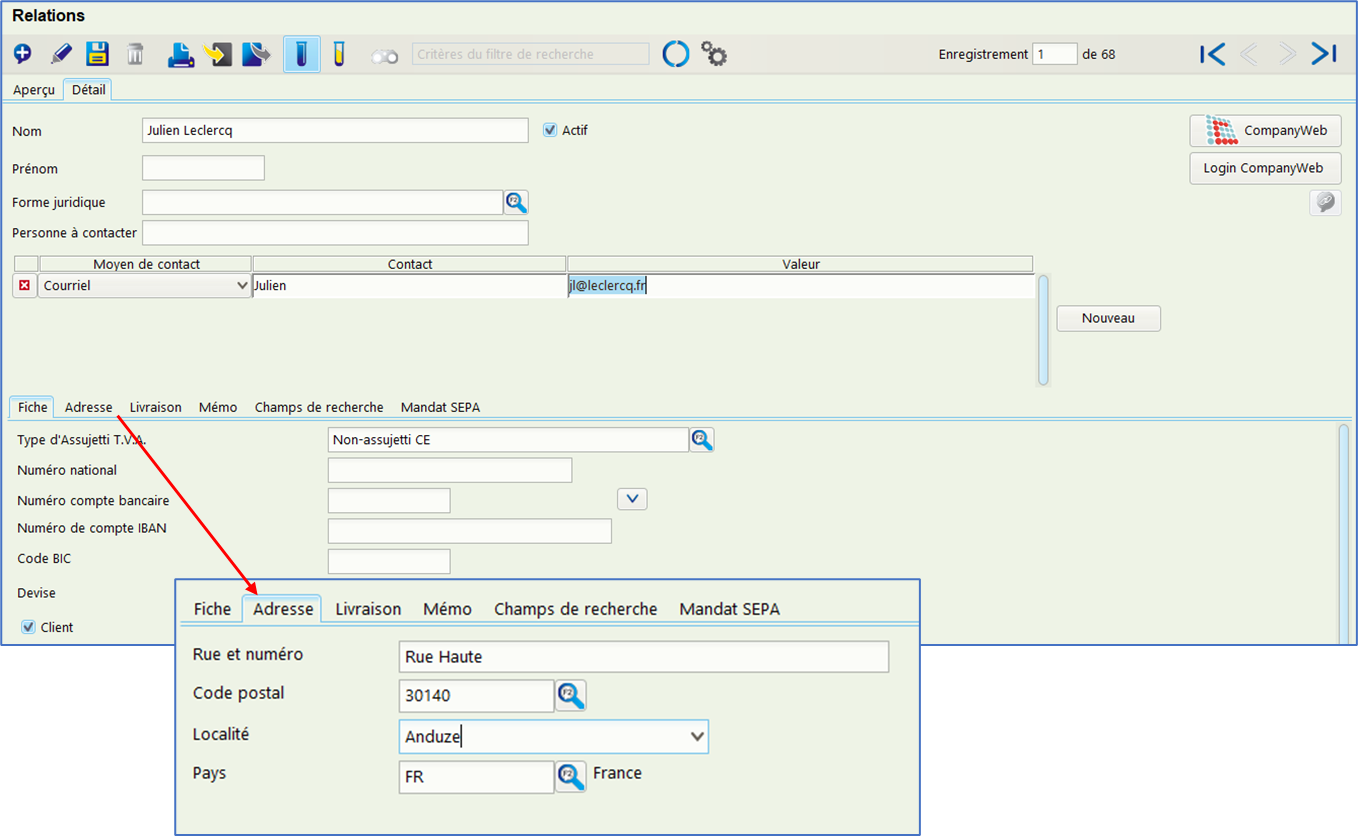Click the Login CompanyWeb button
1358x836 pixels.
point(1265,168)
